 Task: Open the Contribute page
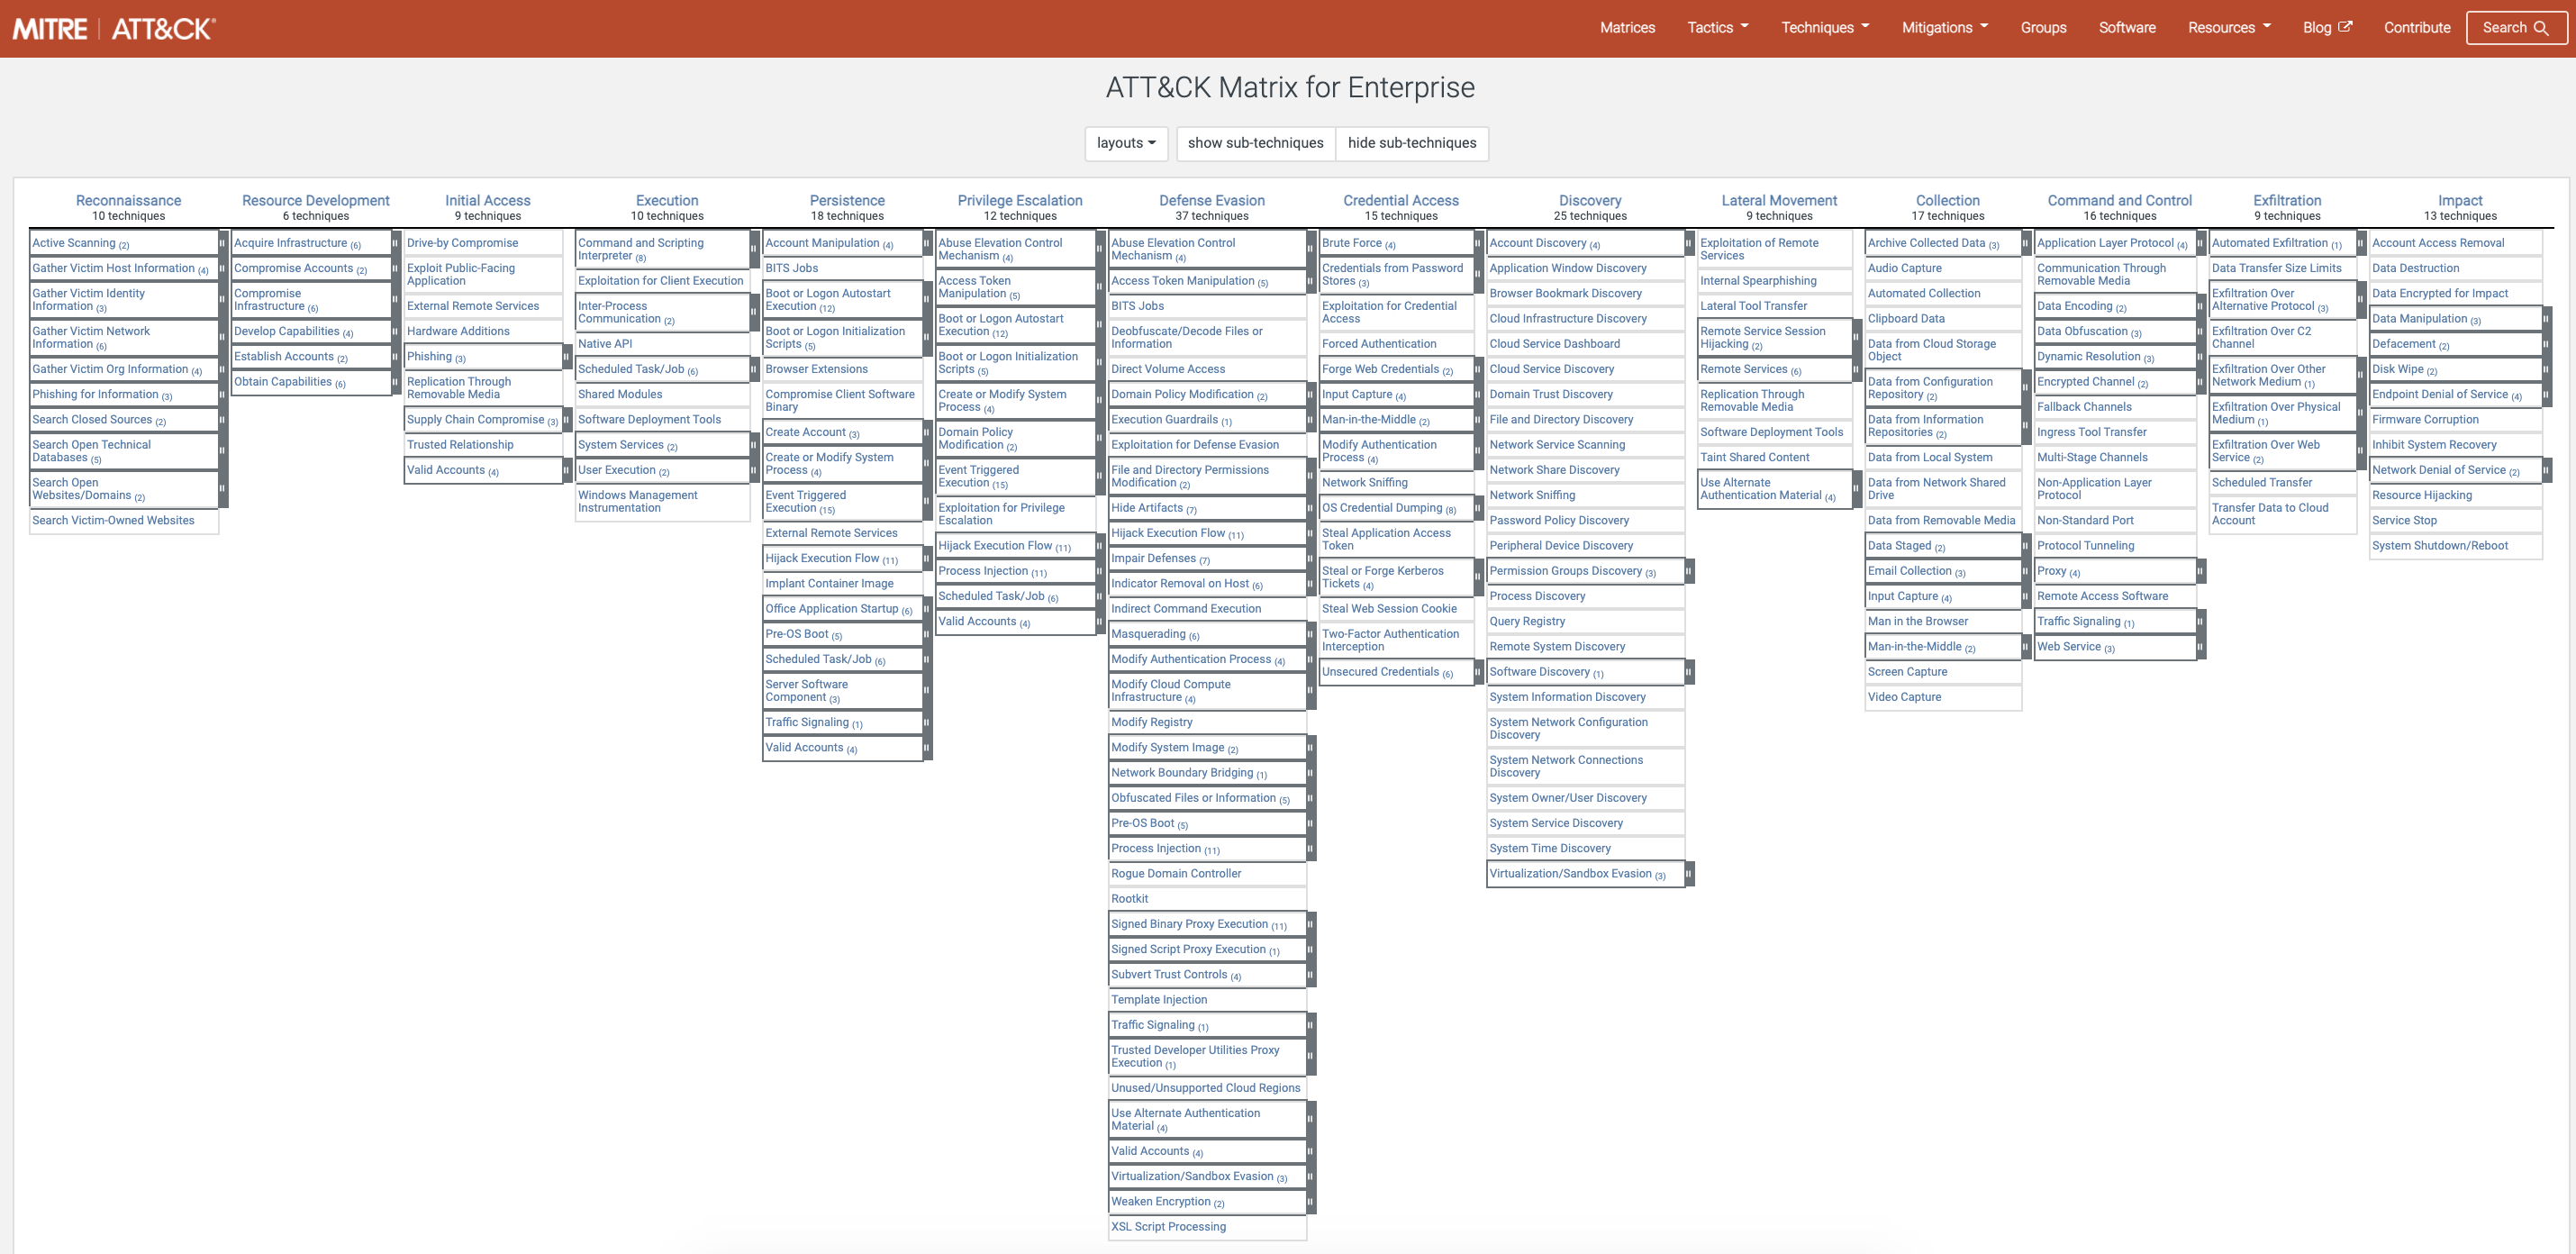tap(2417, 27)
